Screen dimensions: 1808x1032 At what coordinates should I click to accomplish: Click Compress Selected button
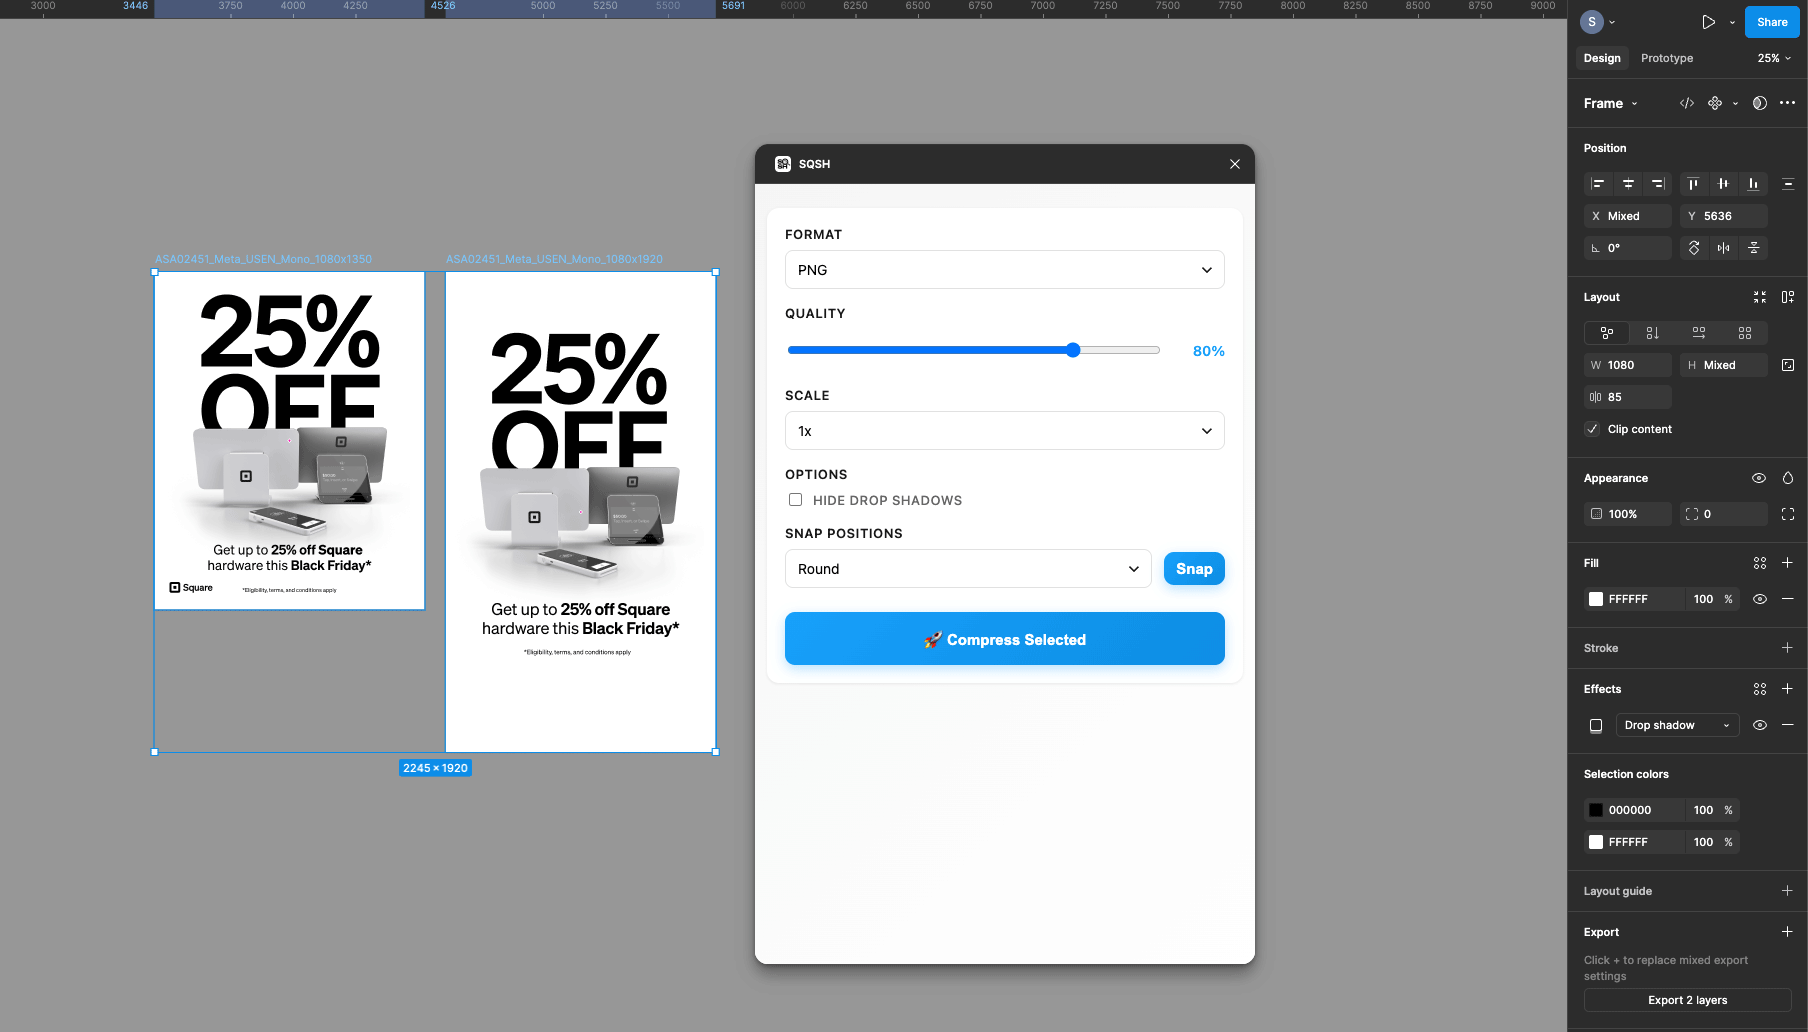[1004, 639]
